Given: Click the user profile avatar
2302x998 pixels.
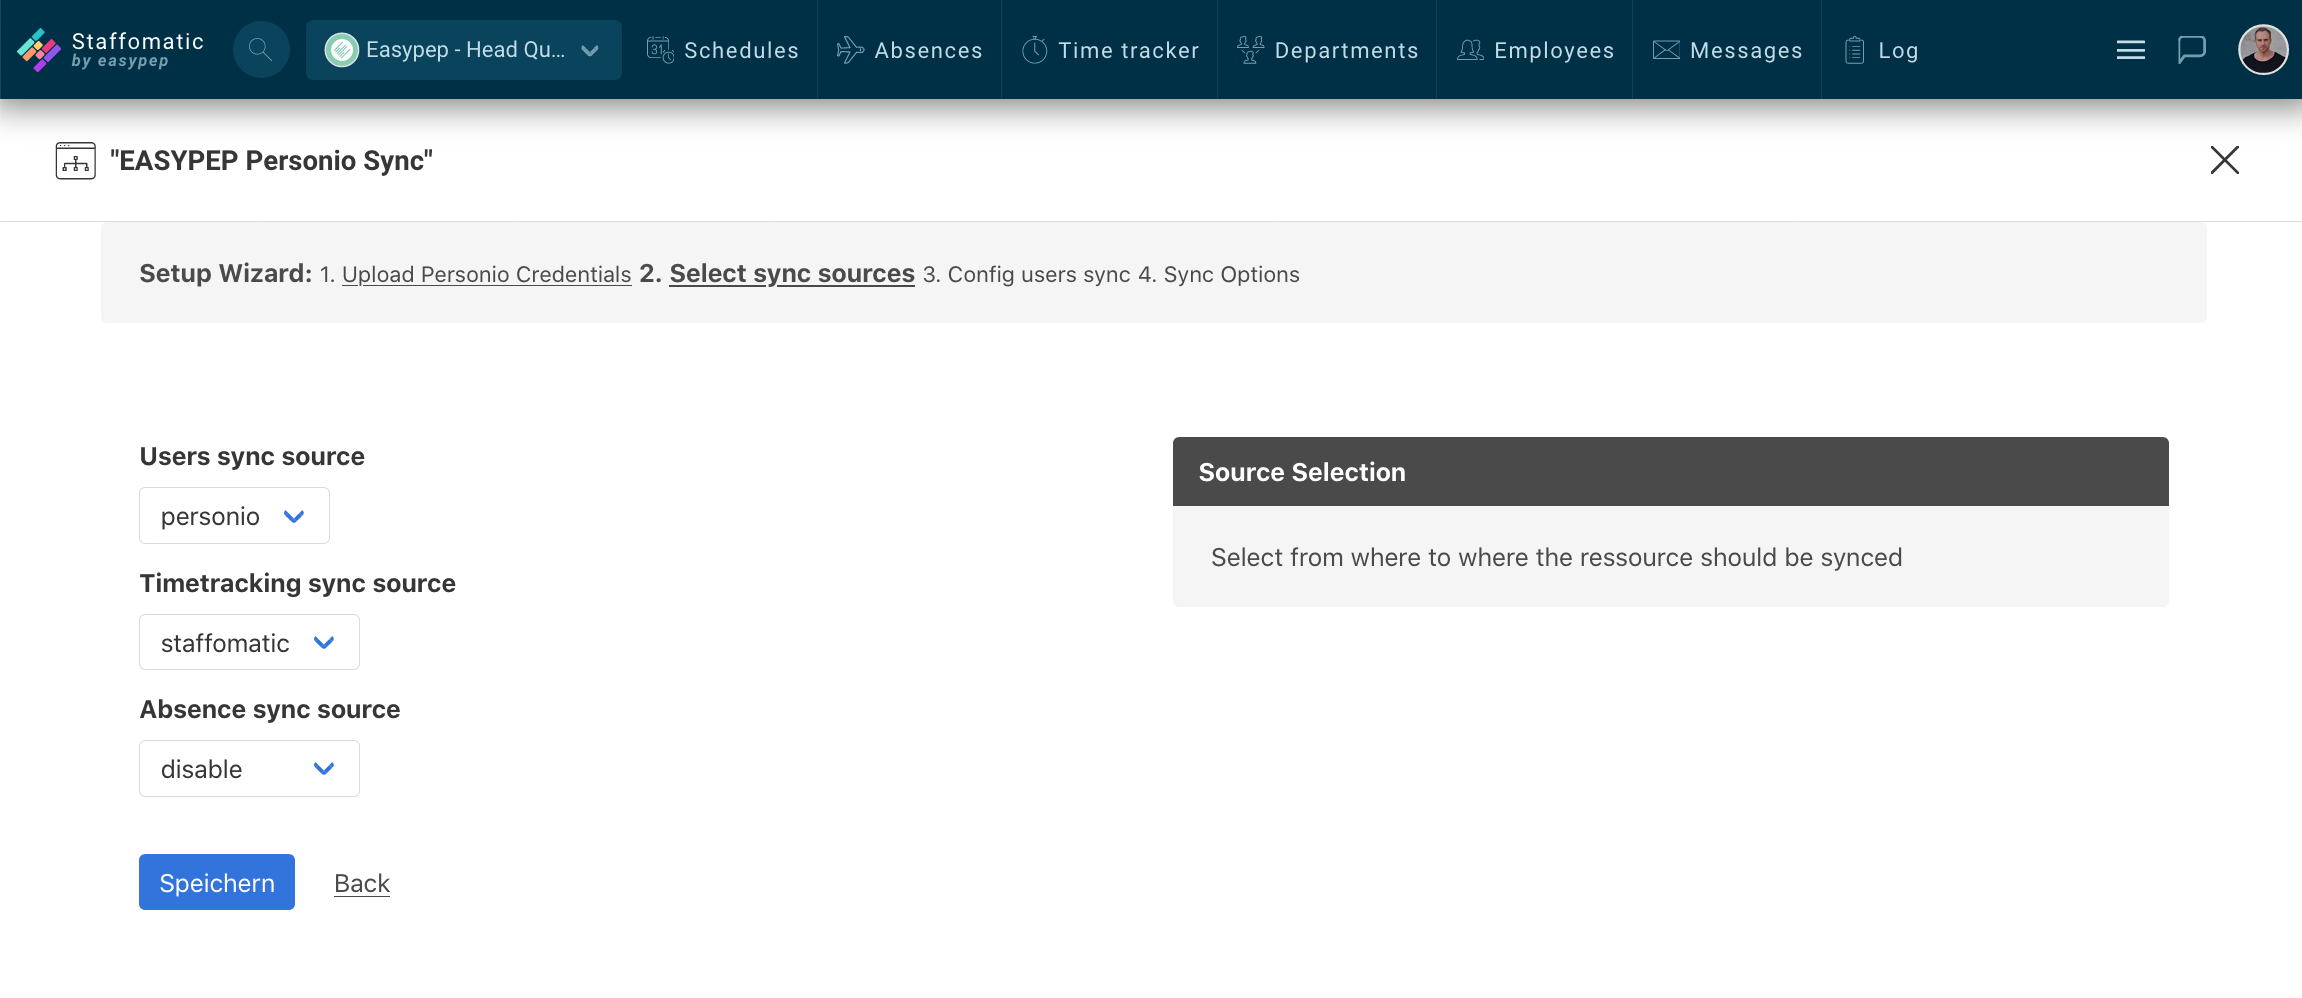Looking at the screenshot, I should [x=2263, y=50].
